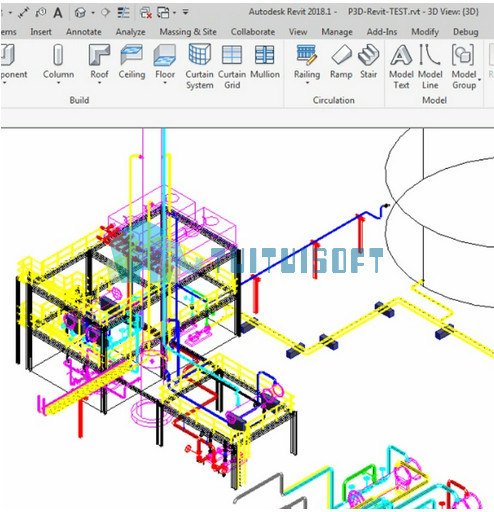The image size is (494, 512).
Task: Select the Ceiling tool
Action: pos(132,62)
